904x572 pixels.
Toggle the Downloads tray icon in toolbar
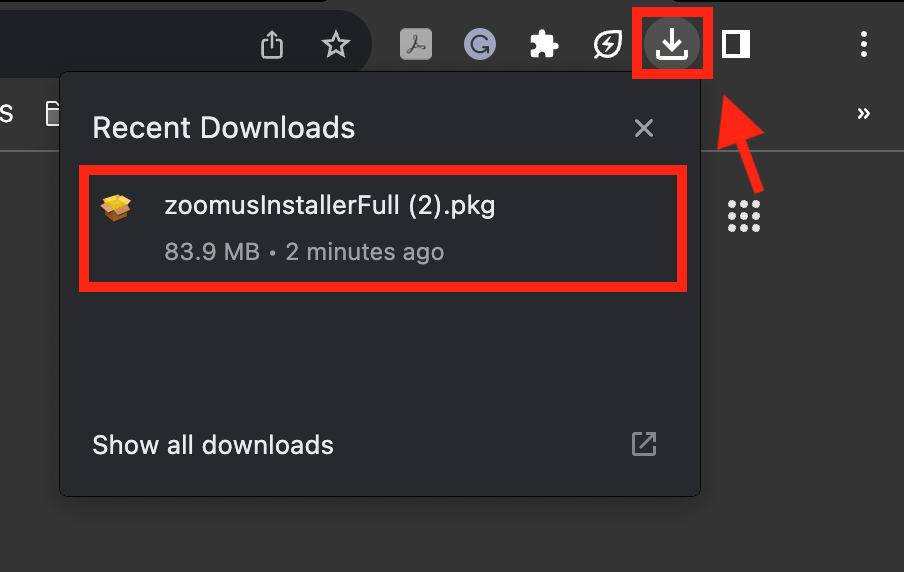tap(672, 44)
